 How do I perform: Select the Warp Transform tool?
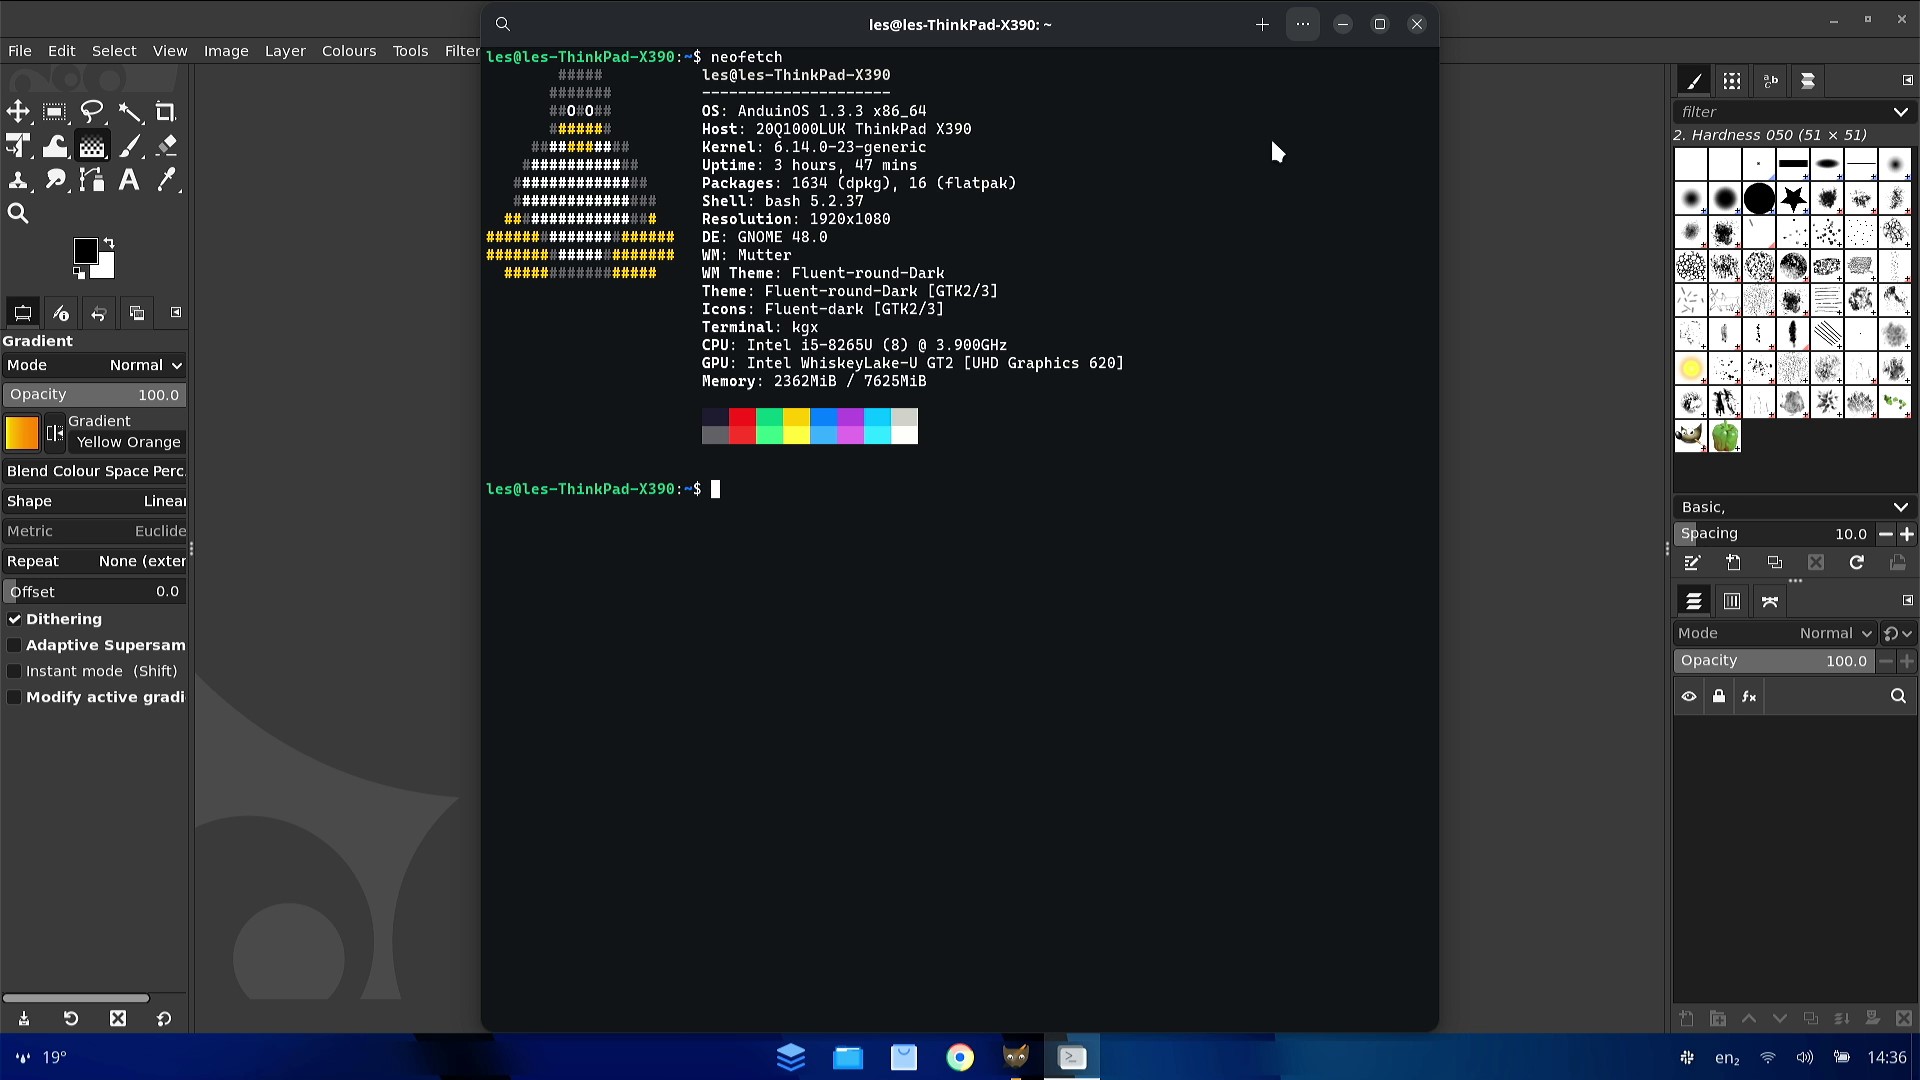tap(55, 146)
